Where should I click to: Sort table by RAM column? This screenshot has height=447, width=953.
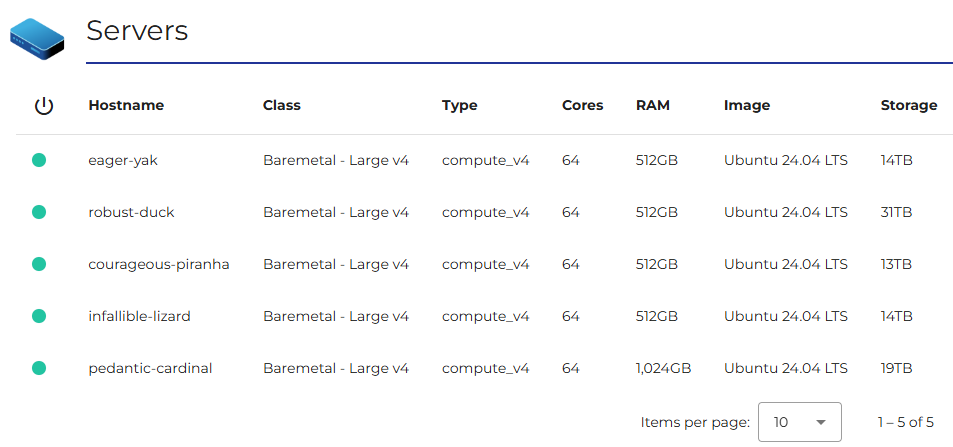(653, 105)
